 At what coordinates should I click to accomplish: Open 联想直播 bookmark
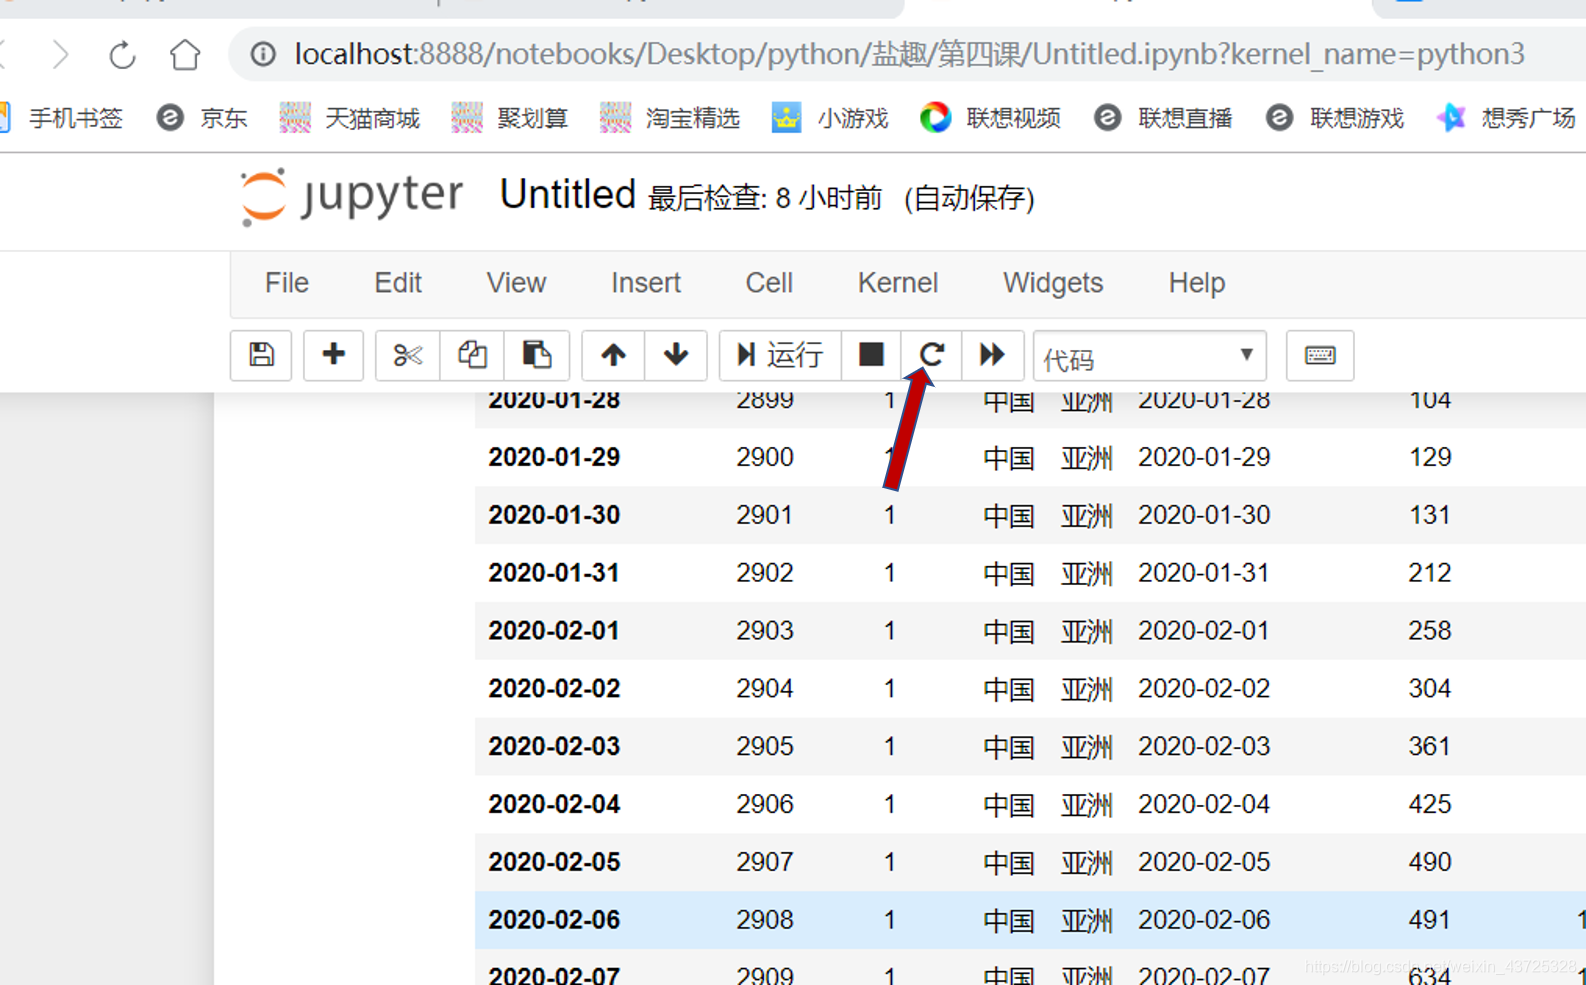1163,119
